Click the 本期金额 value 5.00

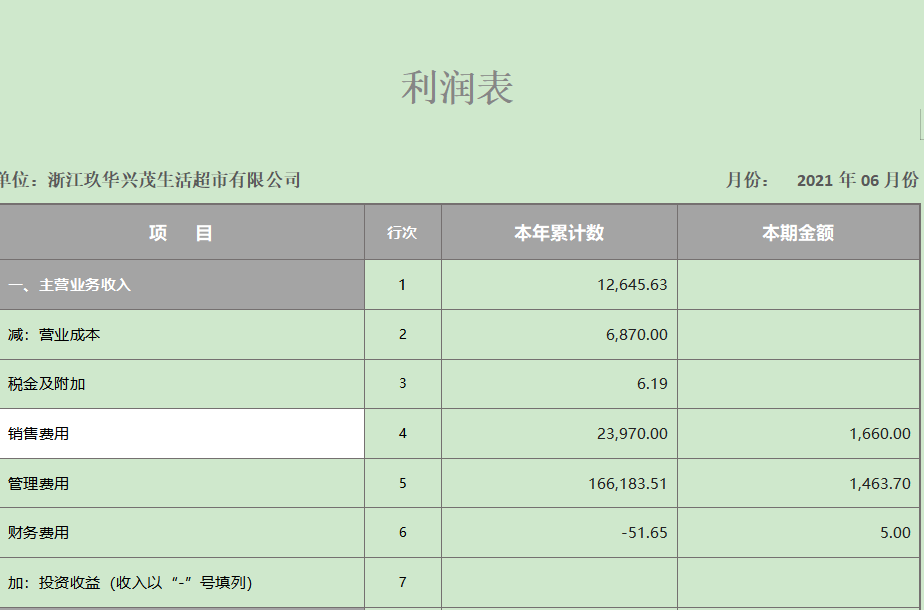click(896, 533)
